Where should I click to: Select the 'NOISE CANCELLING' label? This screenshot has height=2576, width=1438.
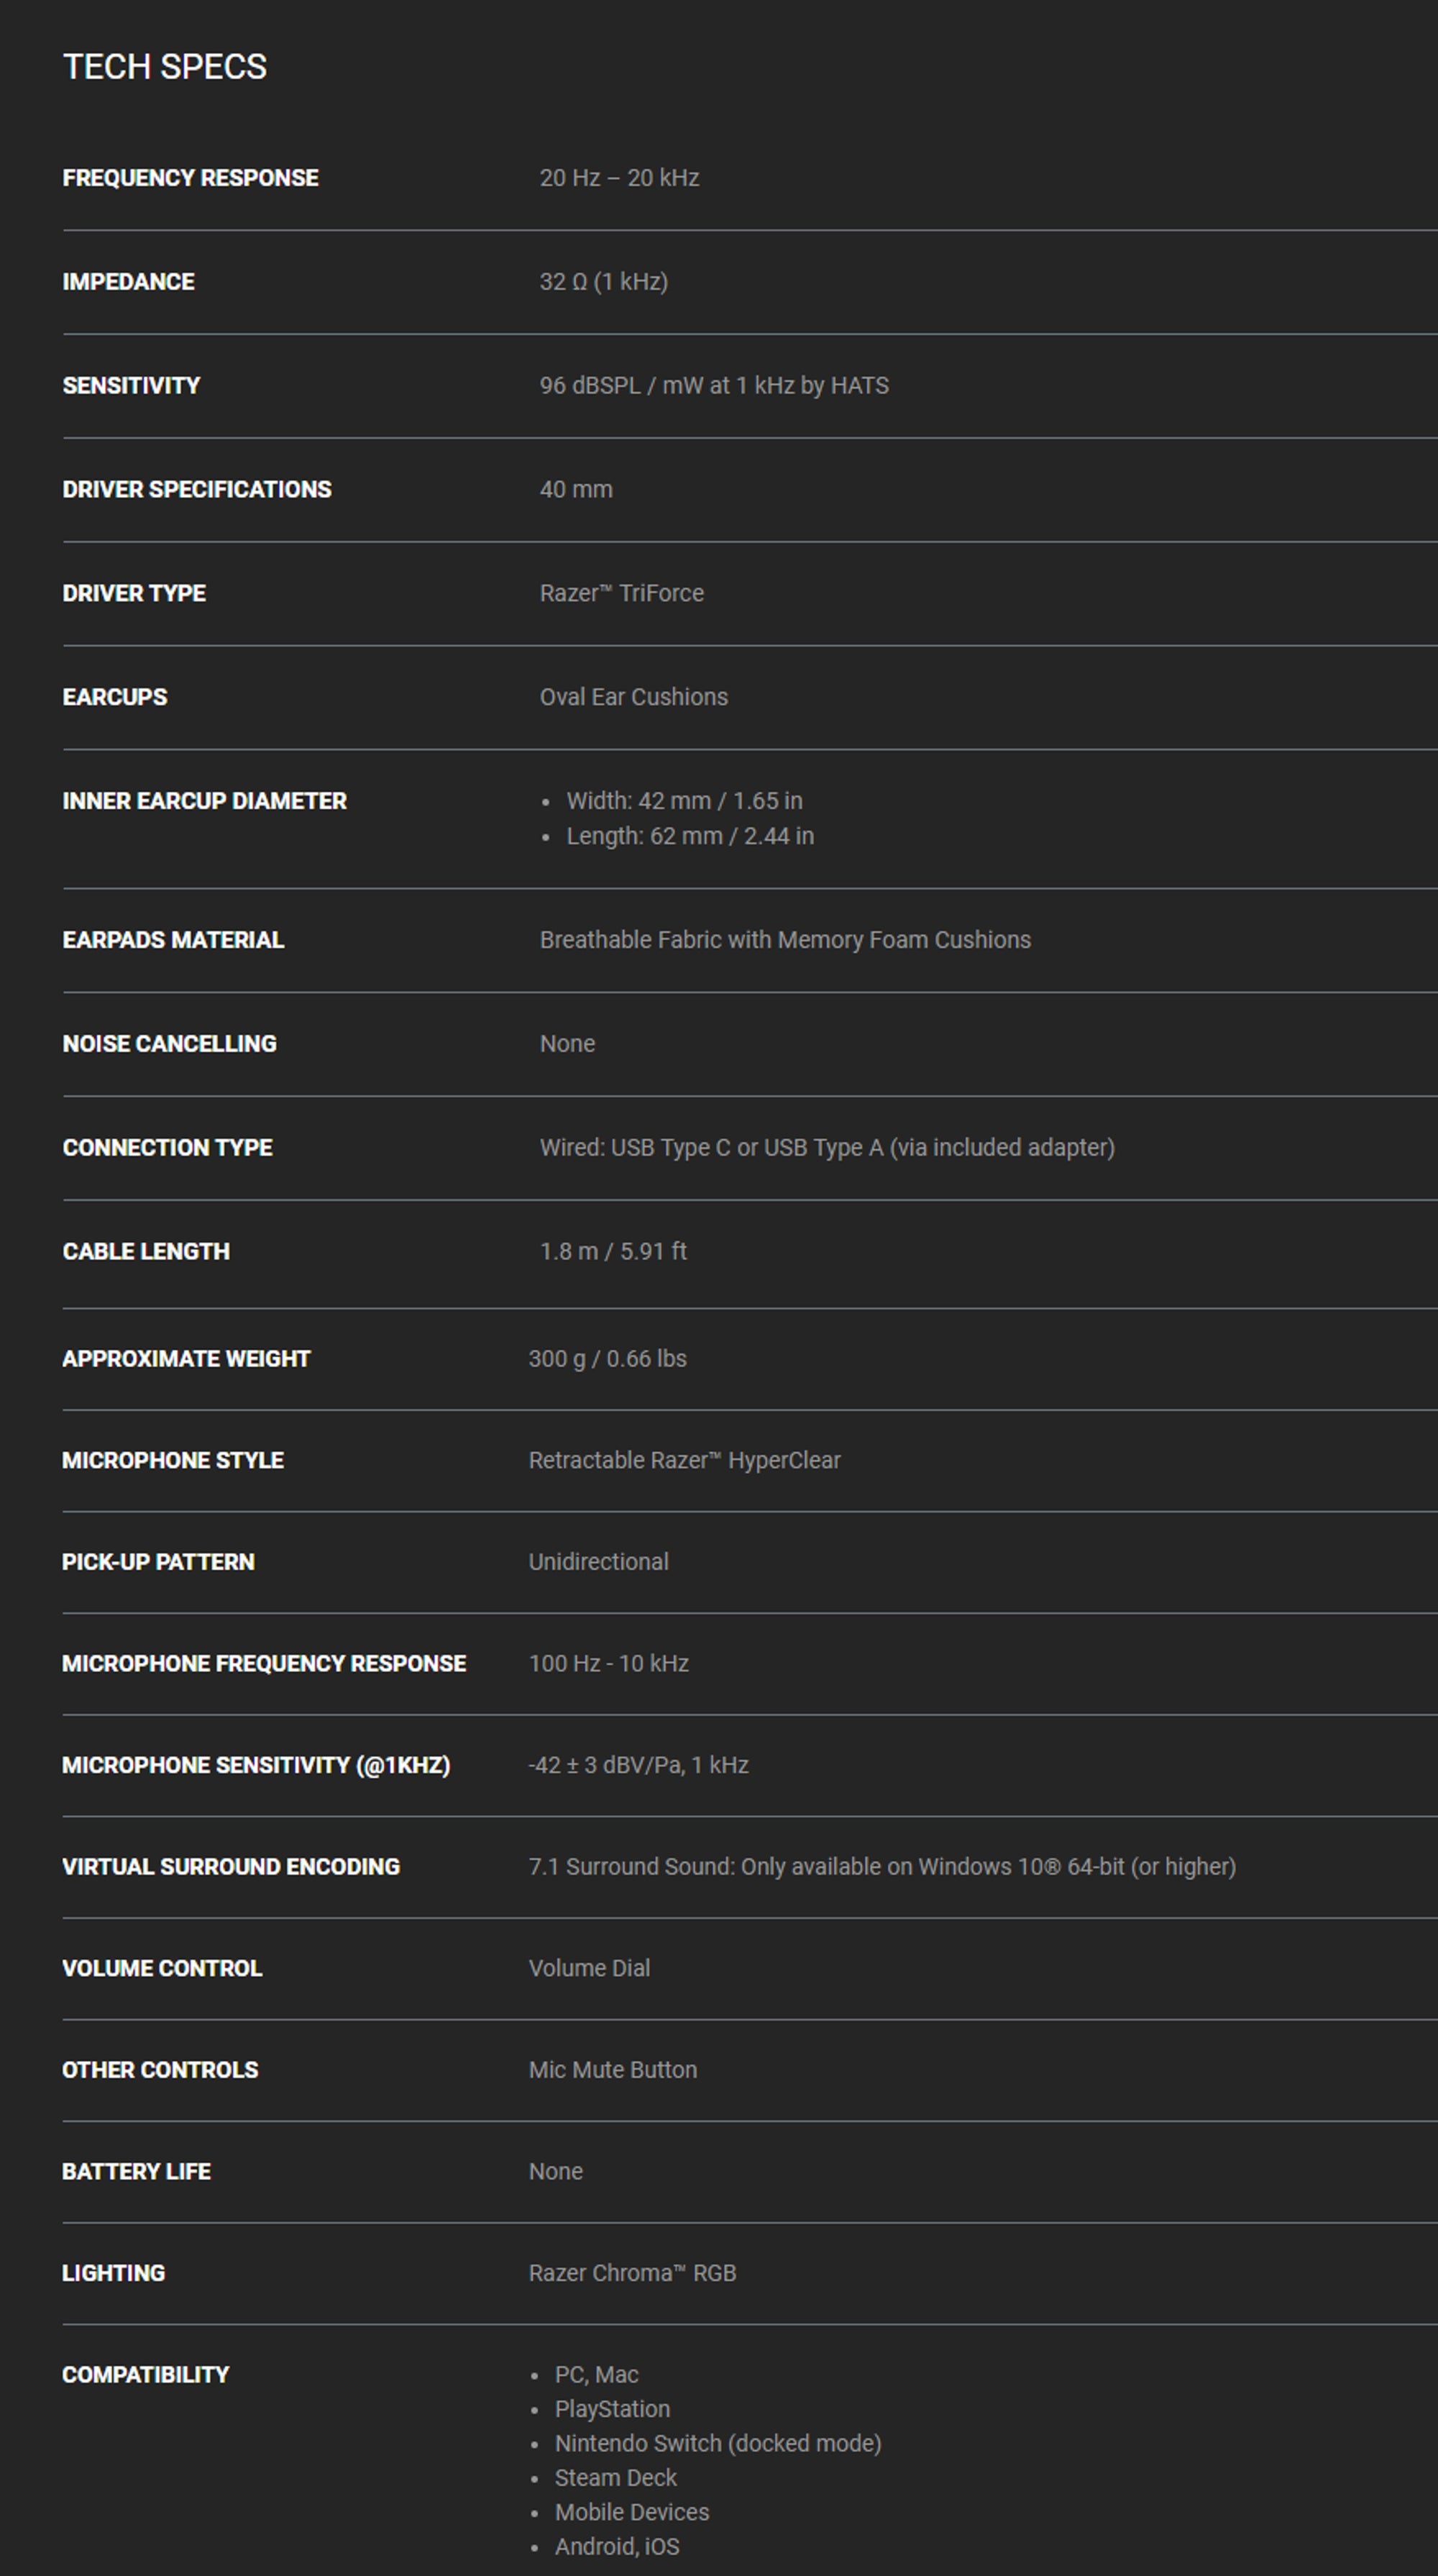click(x=170, y=1045)
